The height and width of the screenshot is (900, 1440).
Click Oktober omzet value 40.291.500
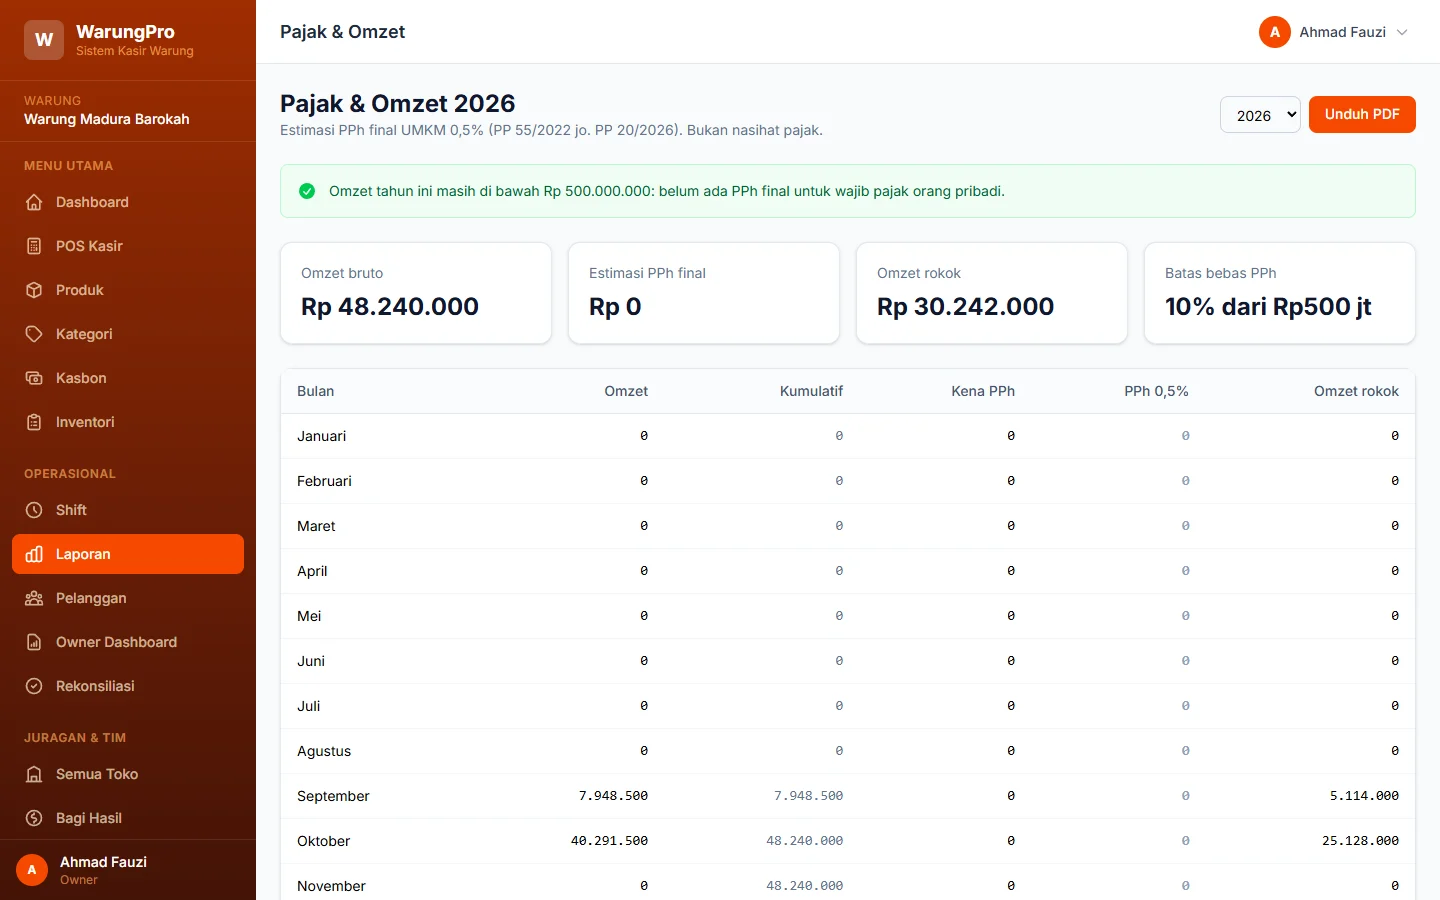609,841
